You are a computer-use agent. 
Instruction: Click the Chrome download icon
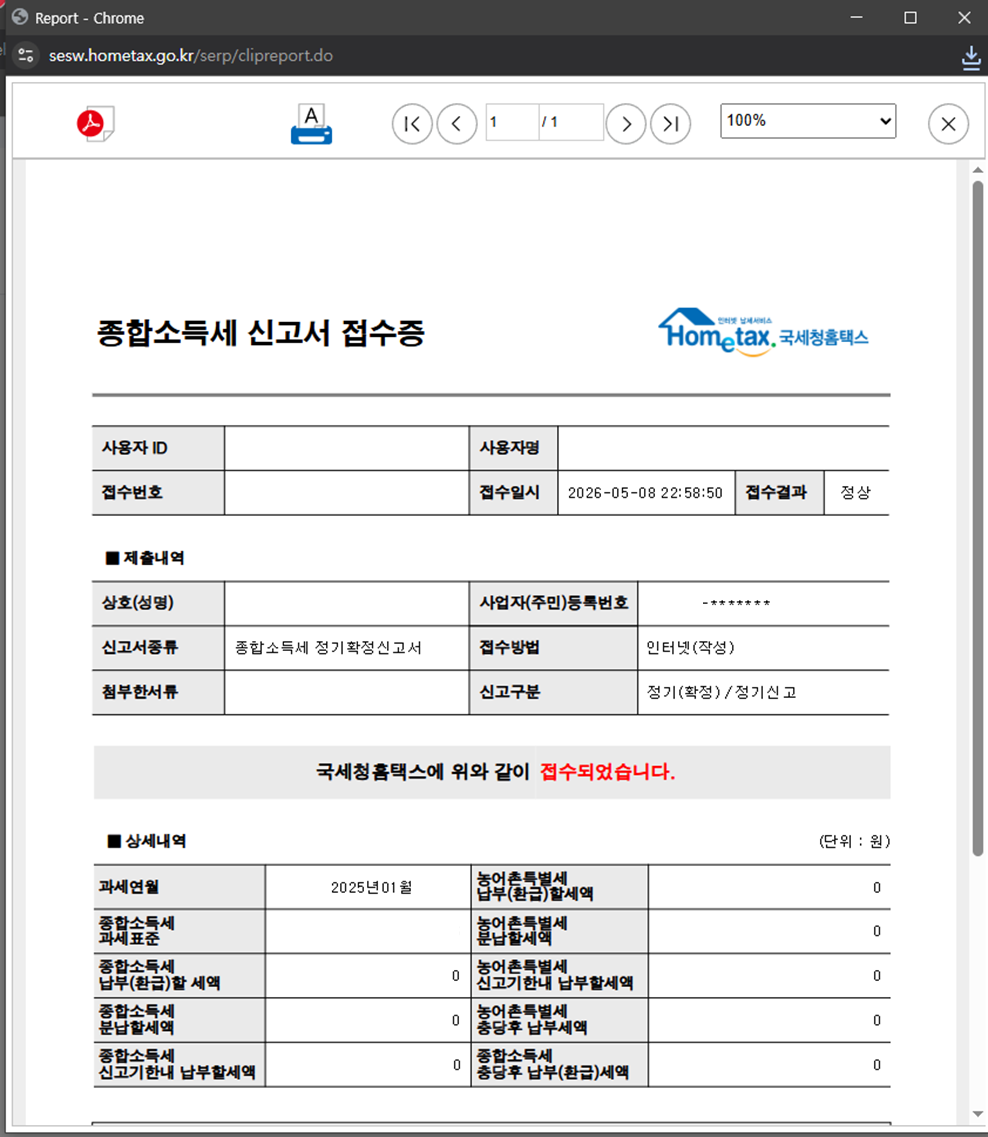971,57
